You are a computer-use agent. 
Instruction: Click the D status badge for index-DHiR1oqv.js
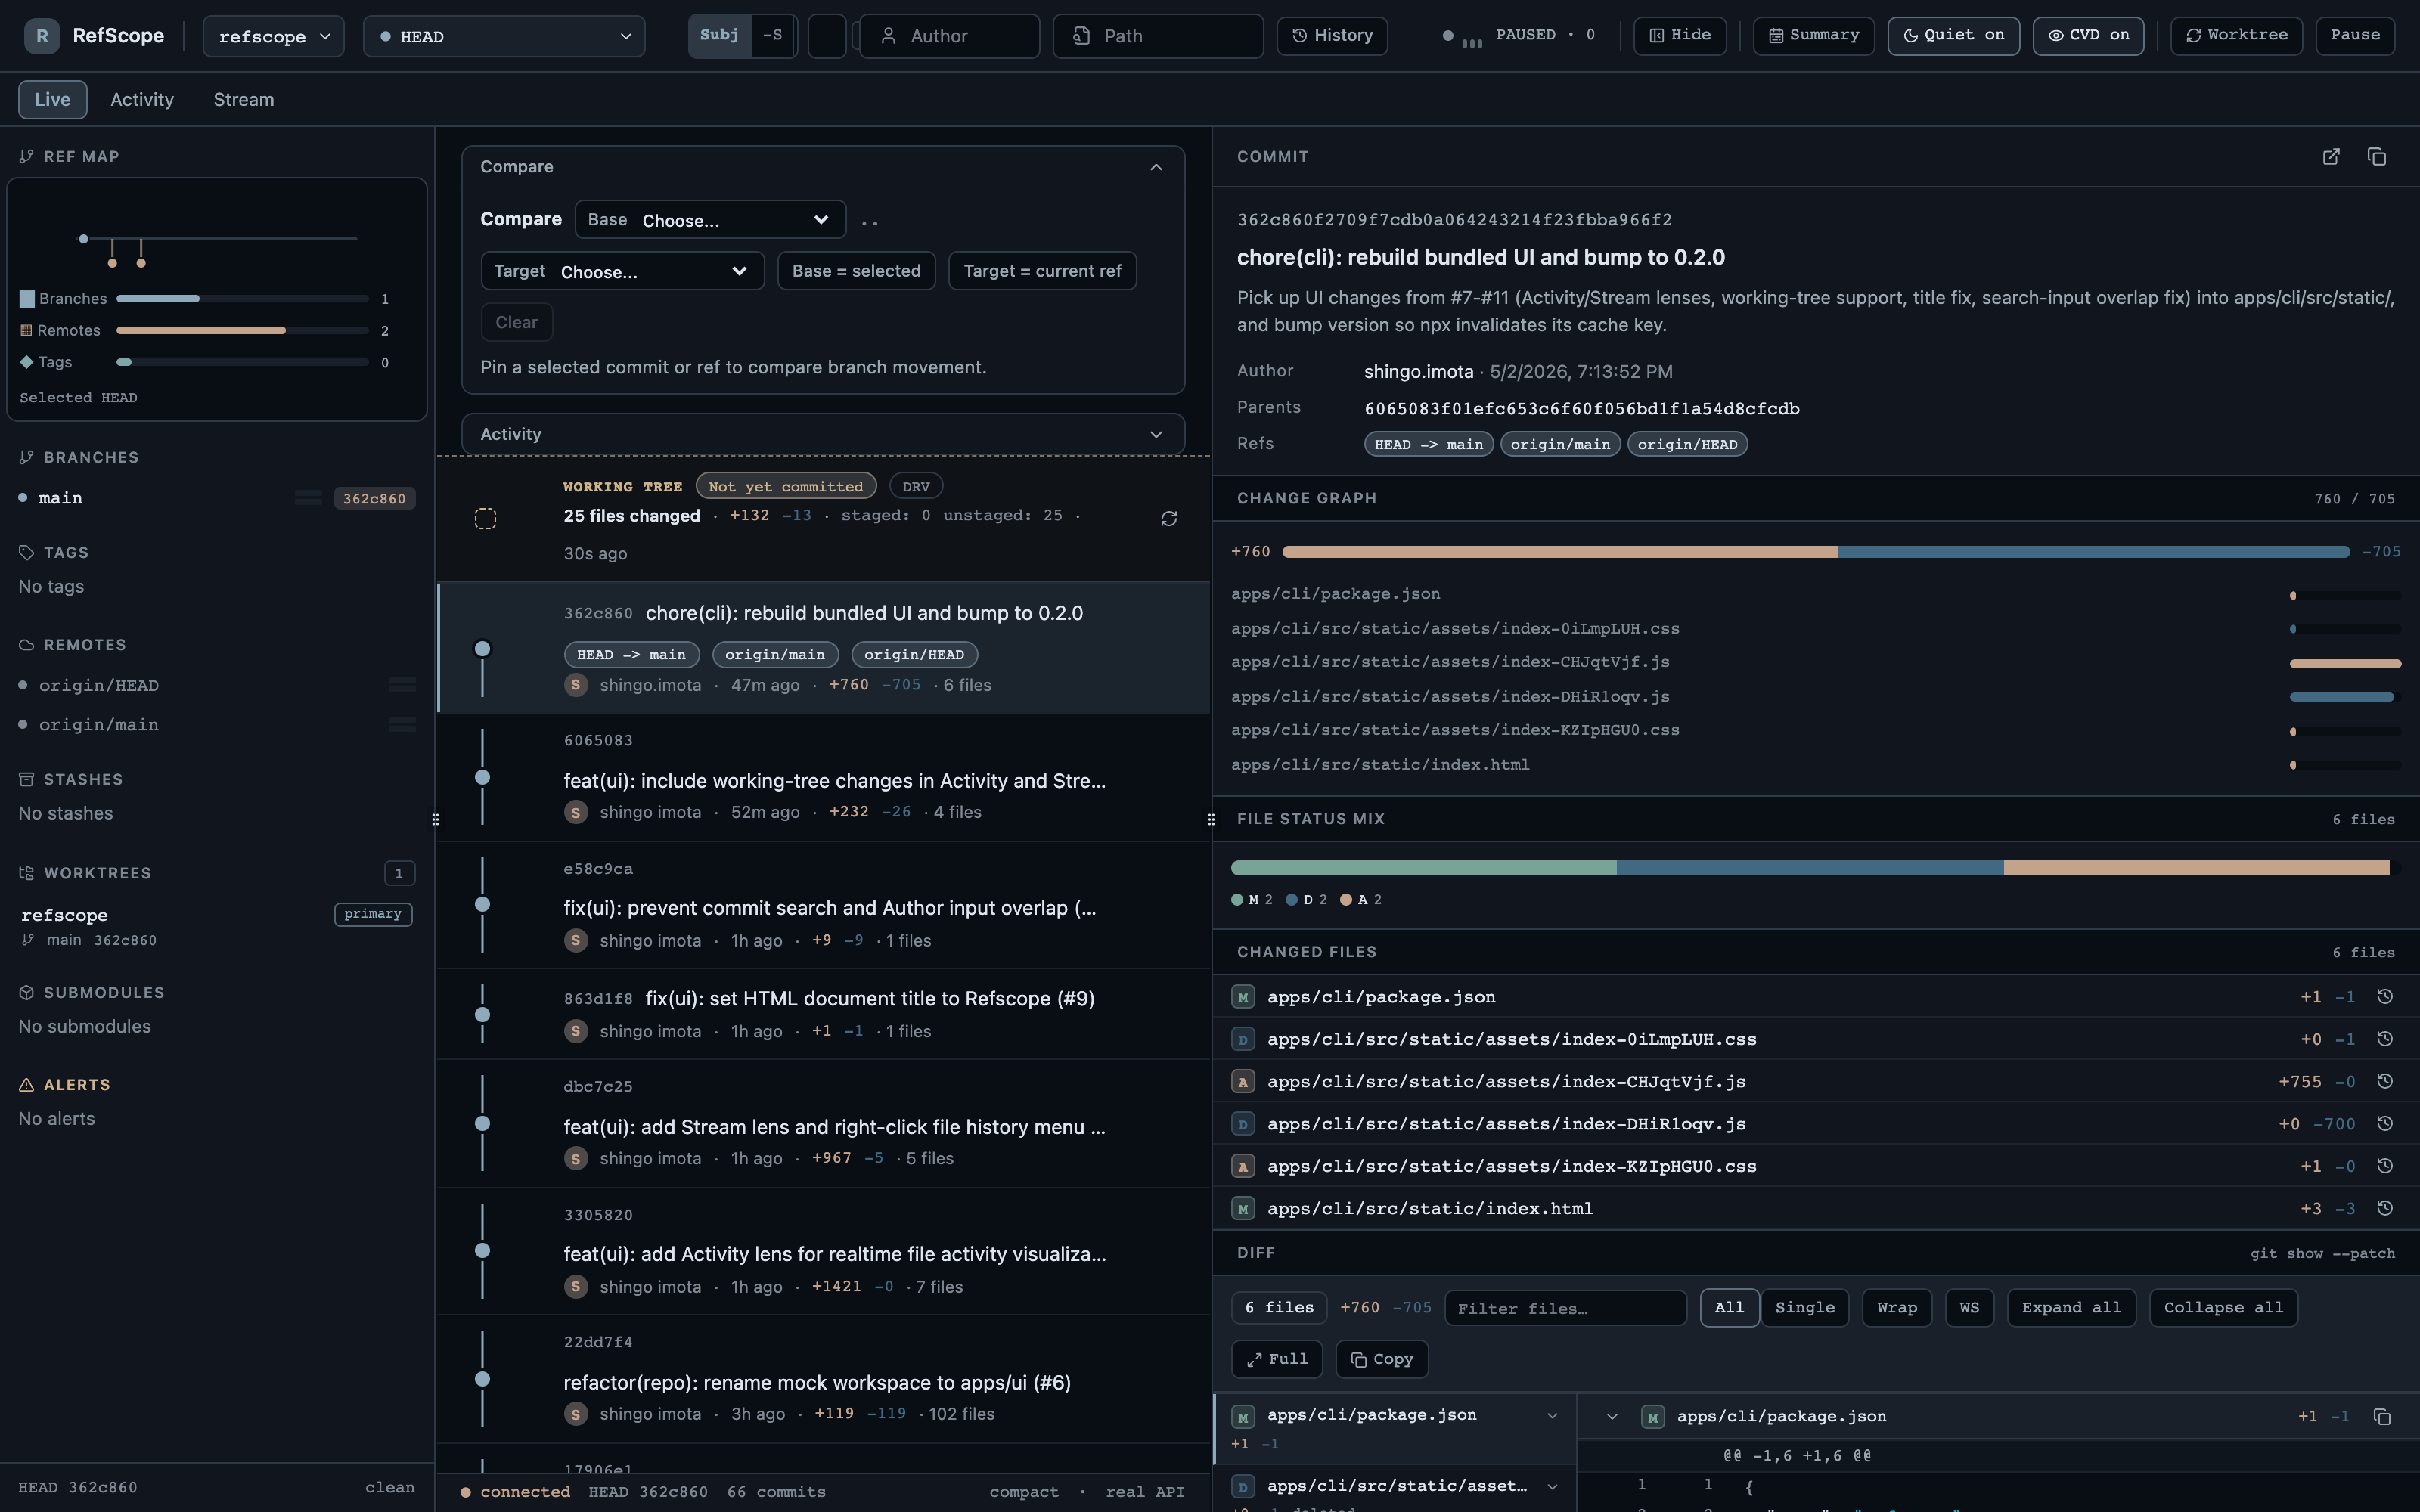1243,1124
